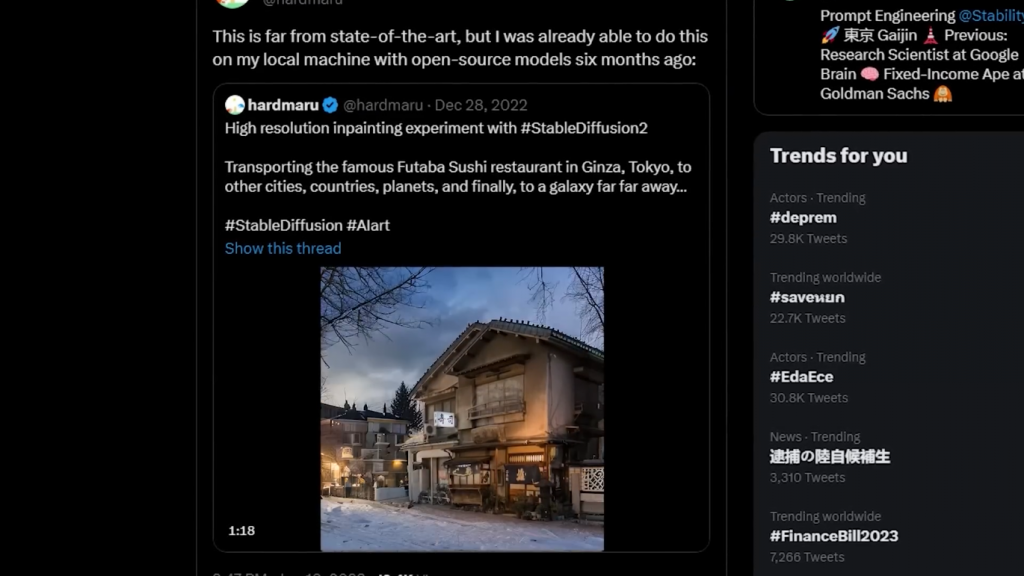1024x576 pixels.
Task: Click hardmaru's avatar in the quoted tweet
Action: click(x=235, y=105)
